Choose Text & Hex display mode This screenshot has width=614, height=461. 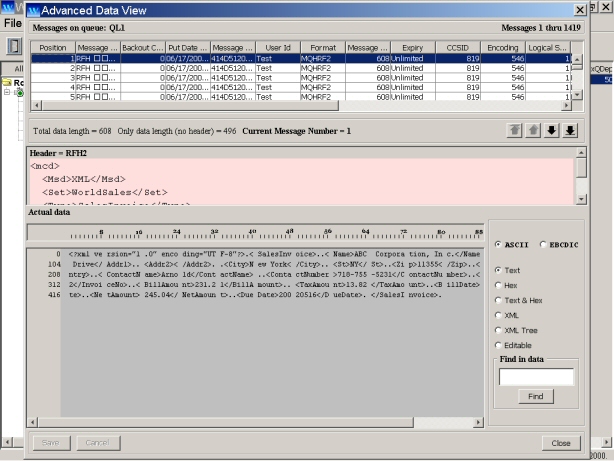[498, 300]
